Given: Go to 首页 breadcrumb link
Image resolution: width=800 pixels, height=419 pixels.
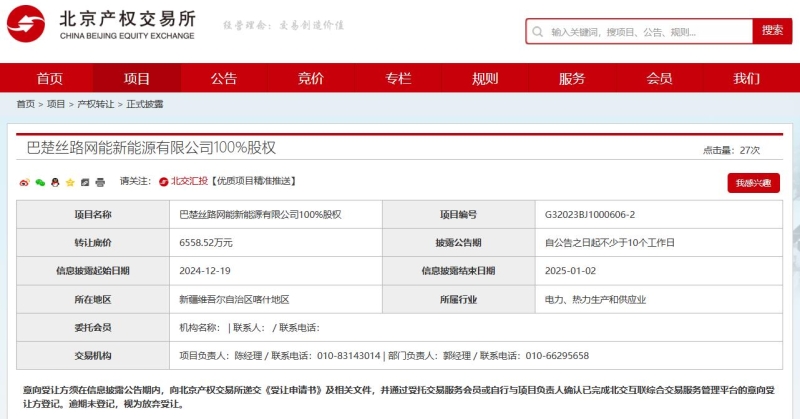Looking at the screenshot, I should pyautogui.click(x=26, y=104).
